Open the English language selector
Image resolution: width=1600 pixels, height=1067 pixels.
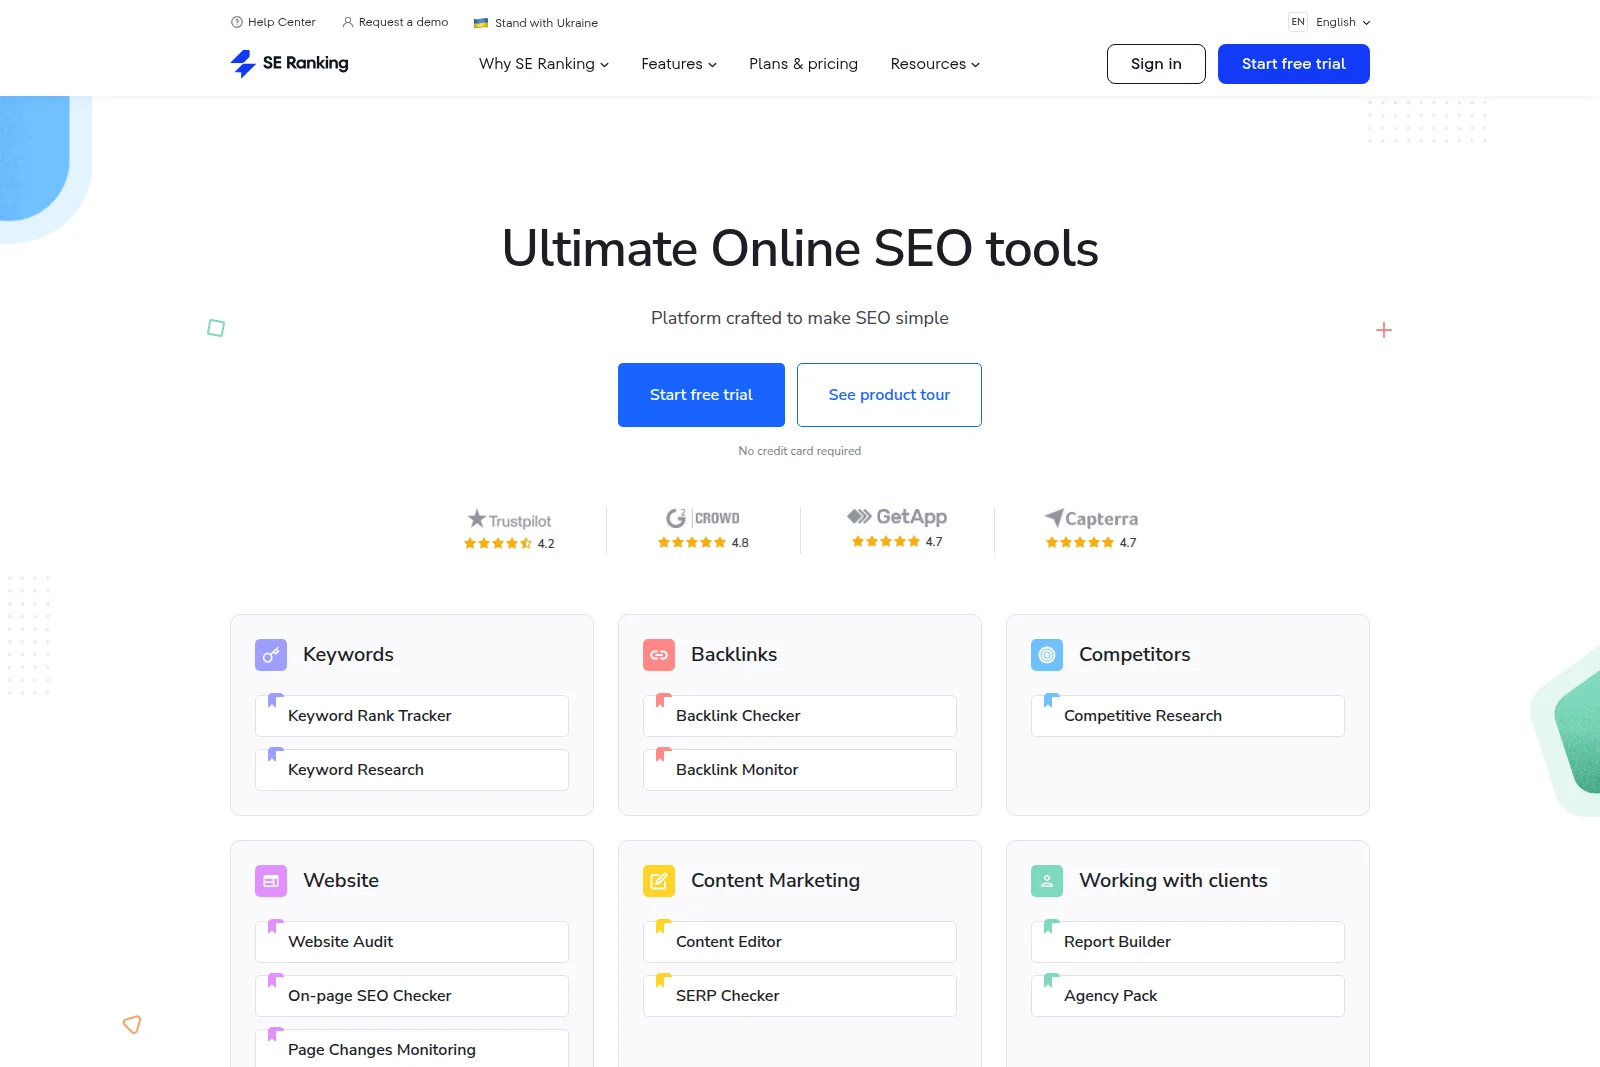coord(1336,22)
